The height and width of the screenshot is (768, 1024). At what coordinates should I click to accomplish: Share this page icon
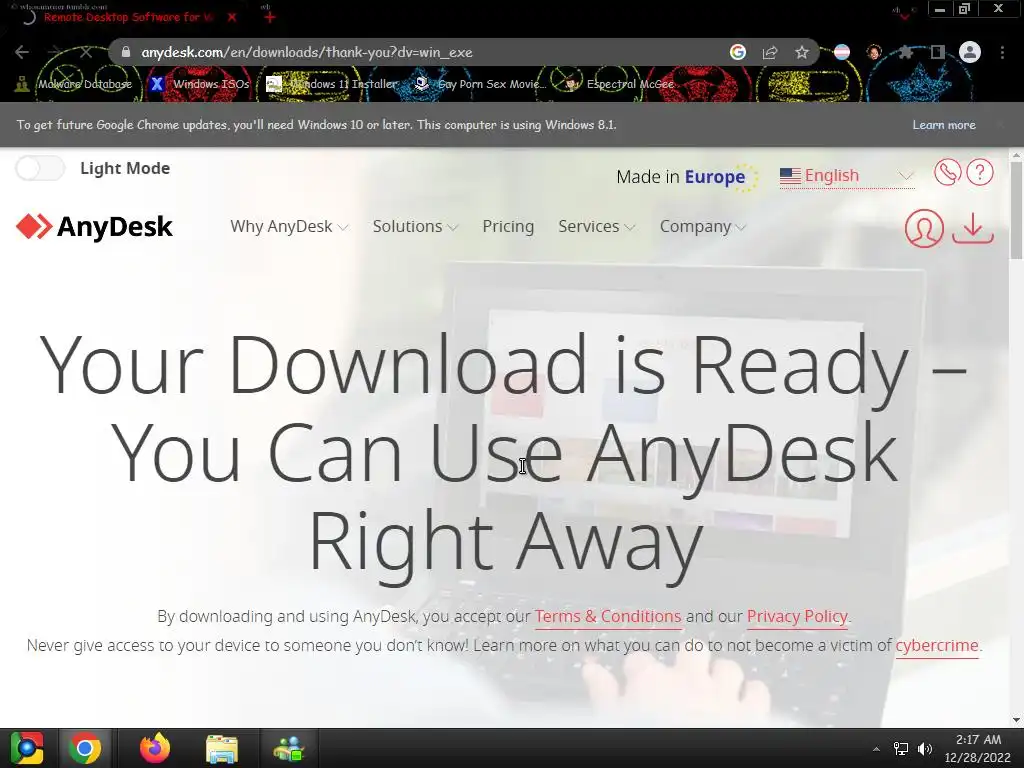(770, 52)
